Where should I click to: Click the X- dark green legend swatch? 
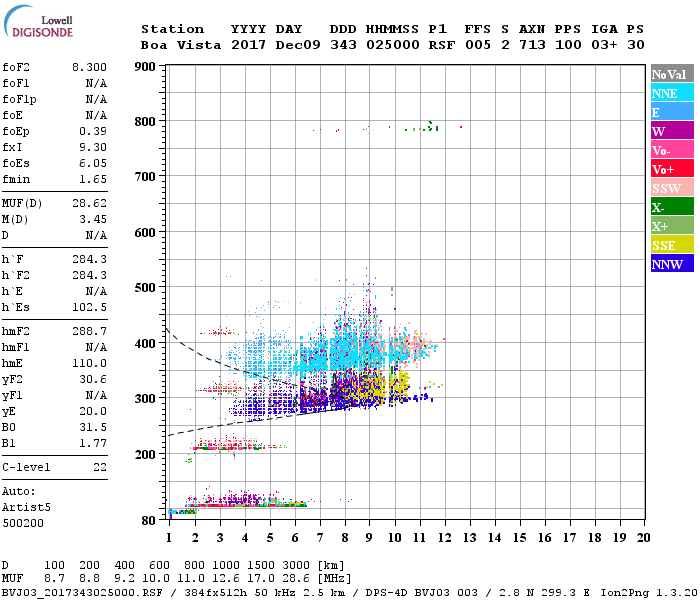click(670, 207)
